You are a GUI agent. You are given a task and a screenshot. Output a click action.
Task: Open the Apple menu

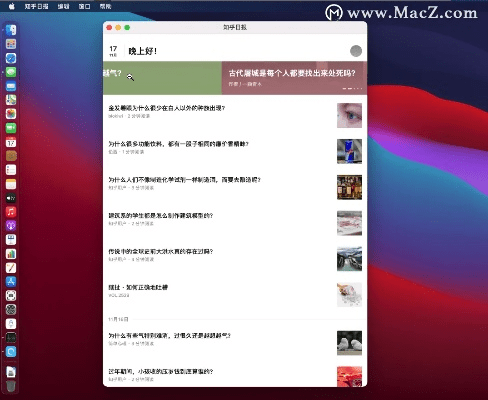click(12, 6)
